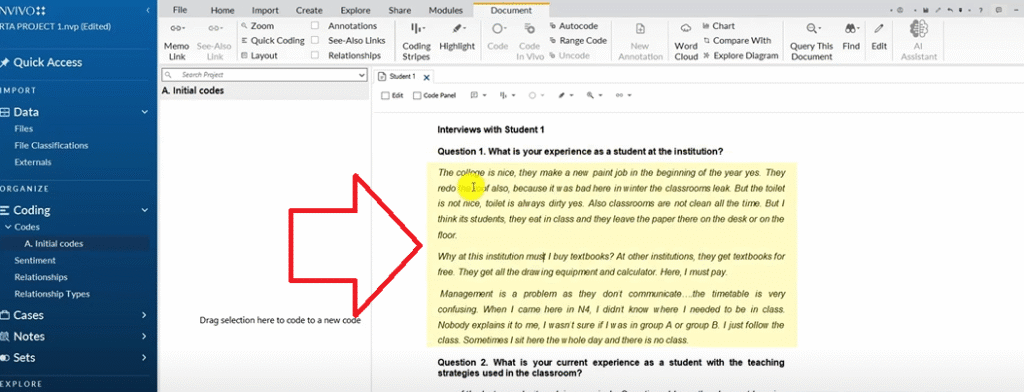
Task: Switch to the Import ribbon tab
Action: 265,10
